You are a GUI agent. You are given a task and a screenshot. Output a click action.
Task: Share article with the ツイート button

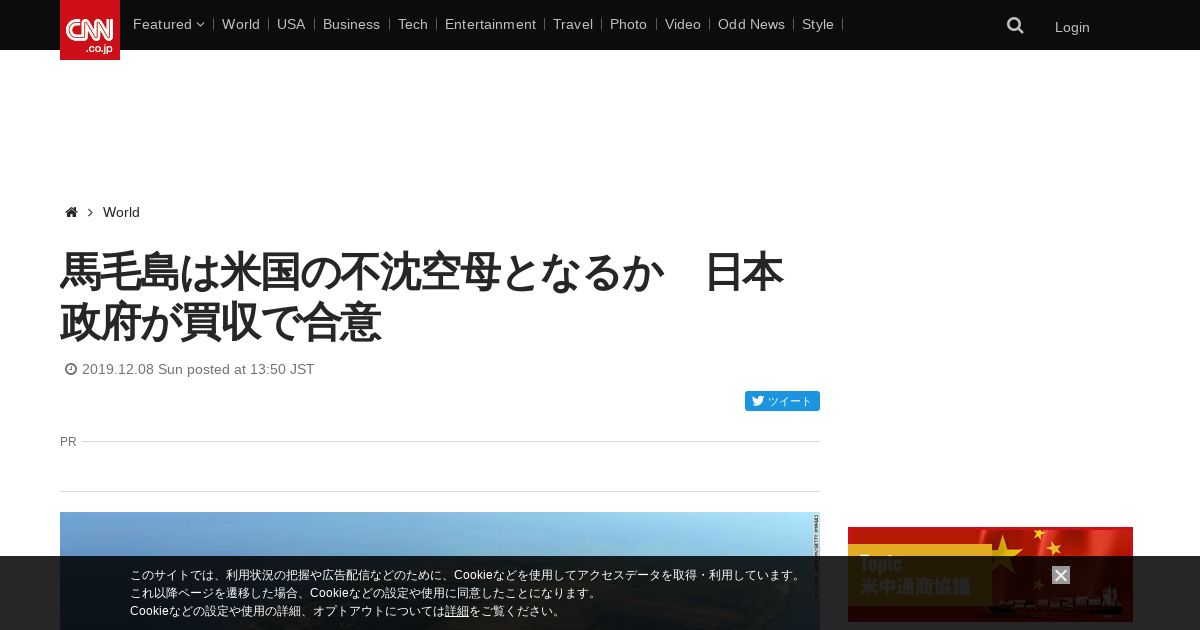coord(782,401)
